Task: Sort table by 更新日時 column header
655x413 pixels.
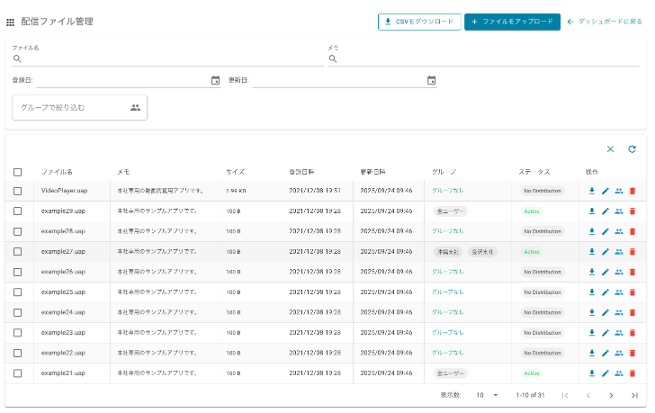Action: [373, 172]
